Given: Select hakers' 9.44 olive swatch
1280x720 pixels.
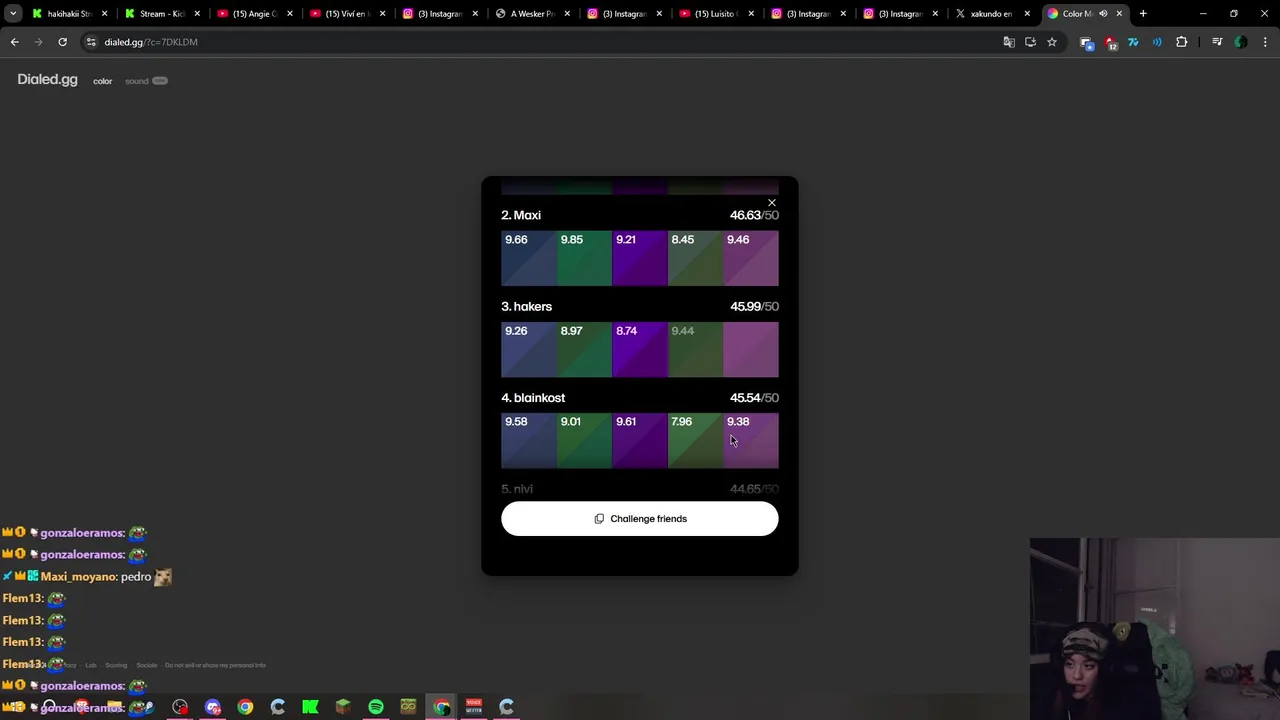Looking at the screenshot, I should point(695,349).
